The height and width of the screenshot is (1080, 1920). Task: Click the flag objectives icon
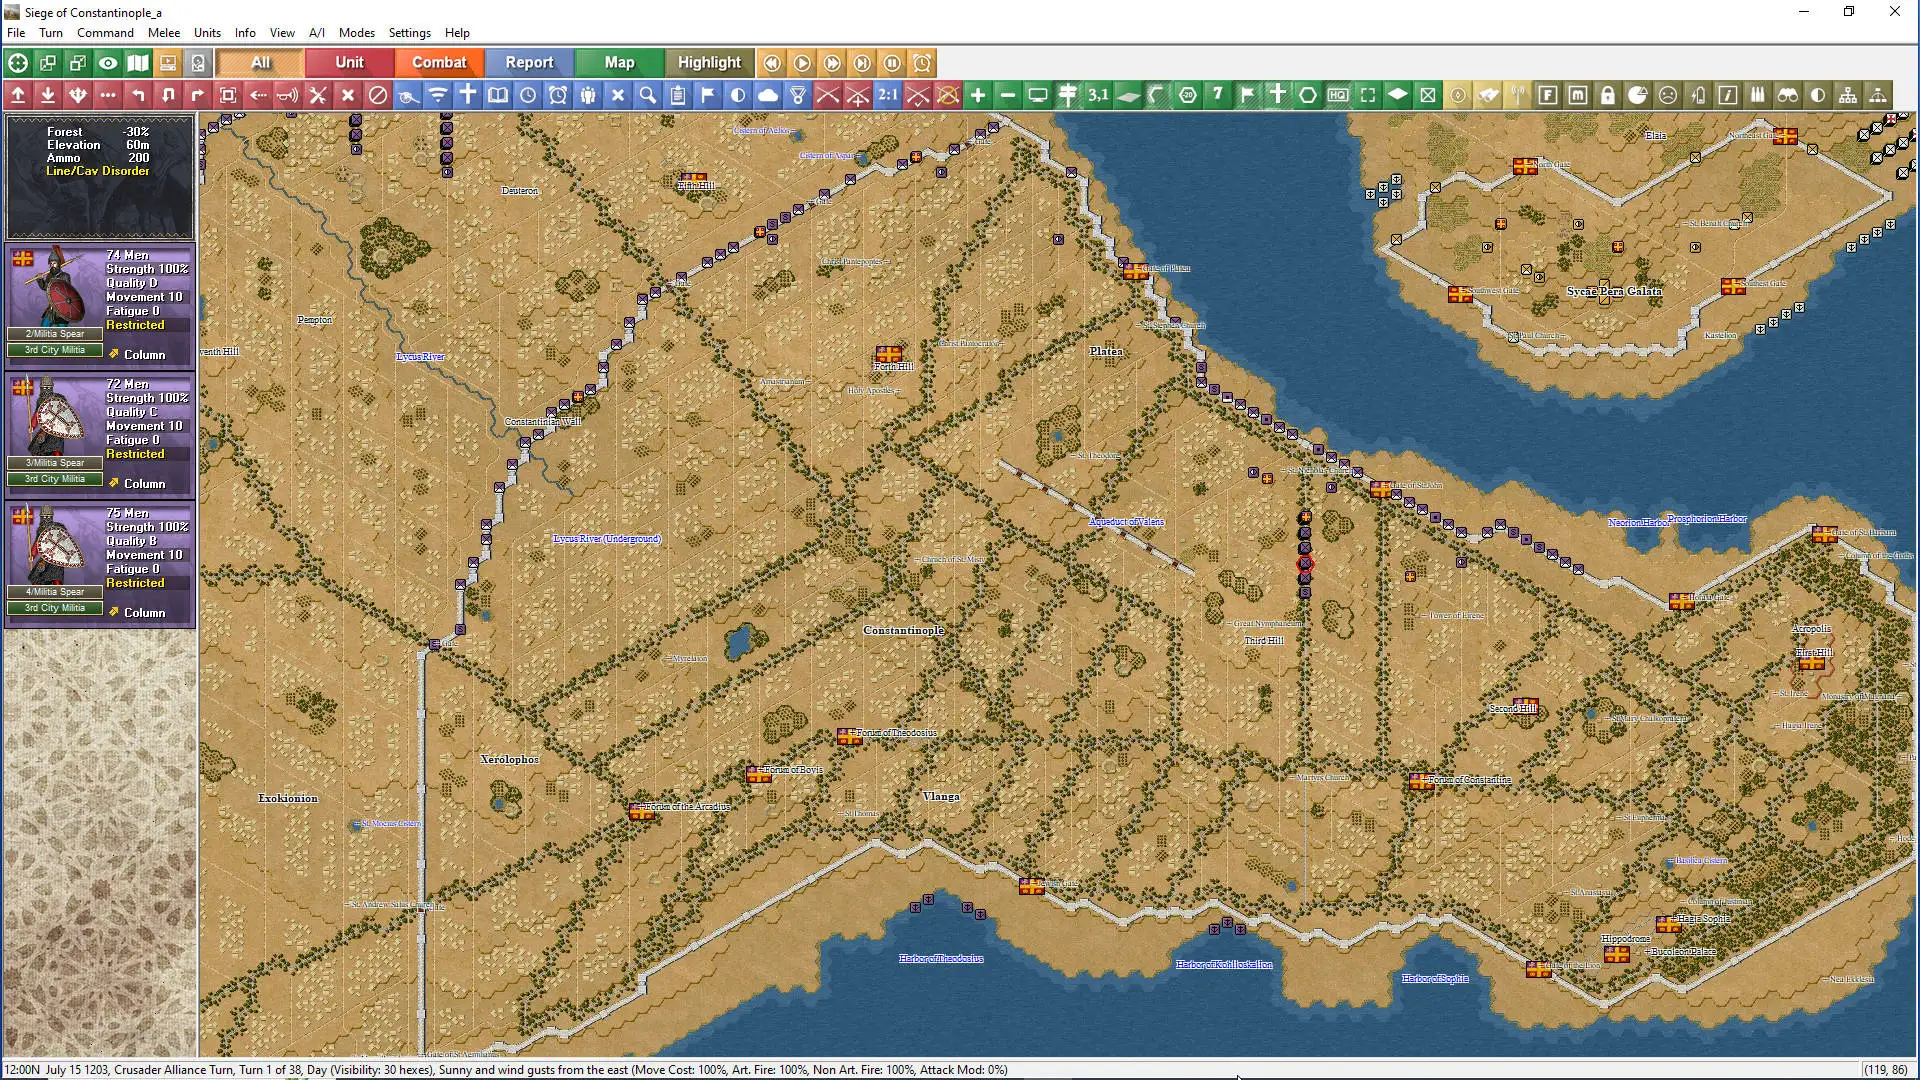coord(708,95)
